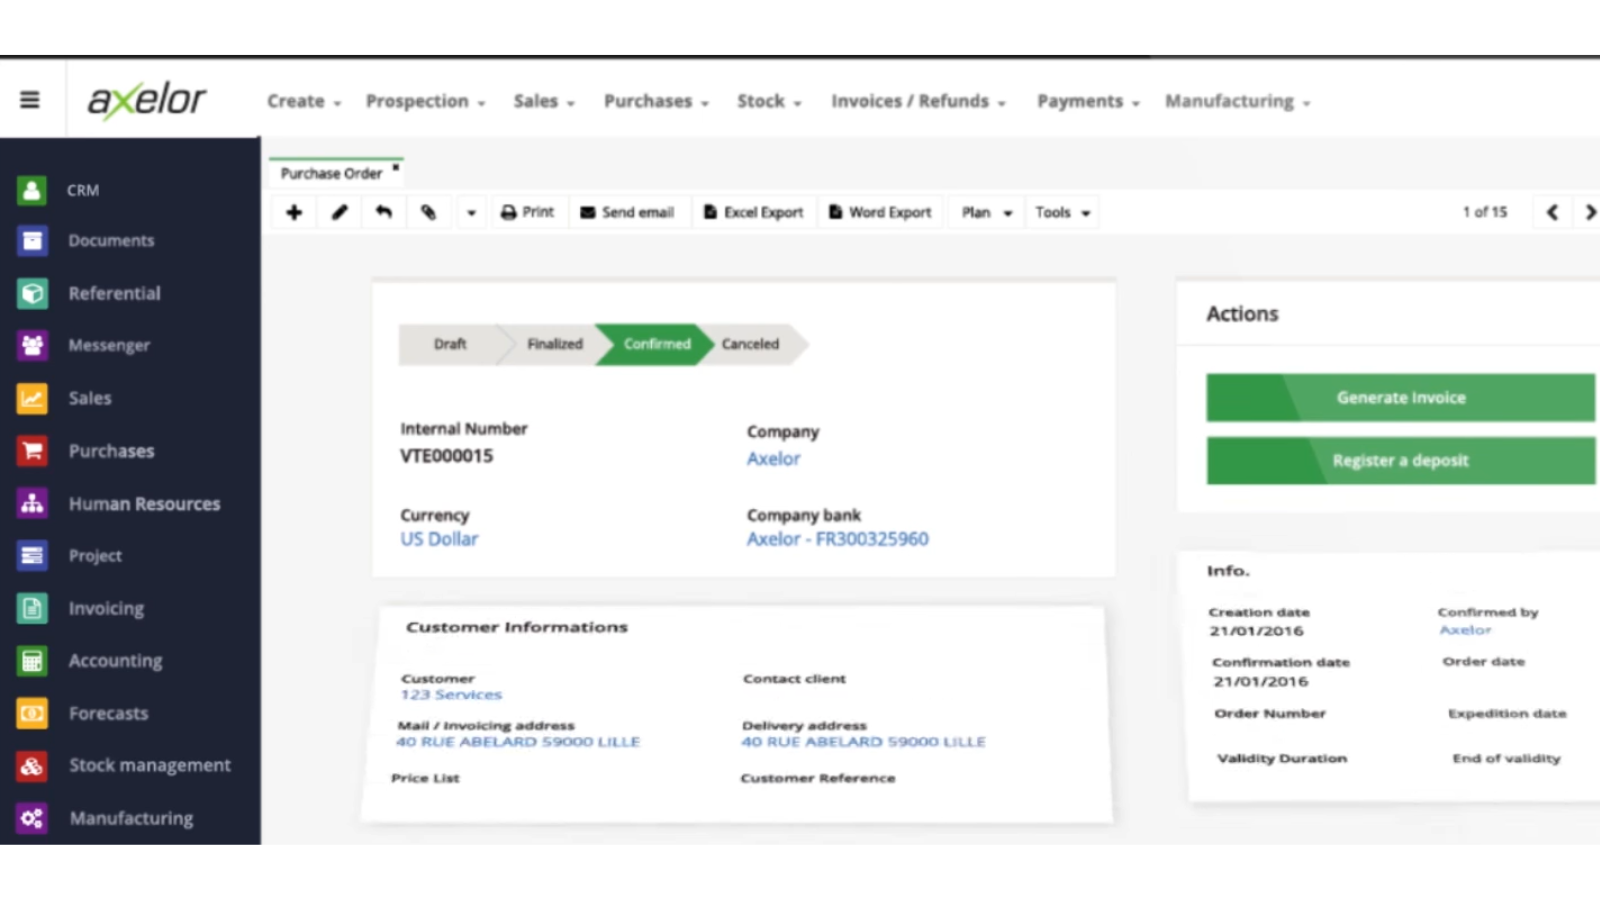
Task: Click the Send email button
Action: point(627,212)
